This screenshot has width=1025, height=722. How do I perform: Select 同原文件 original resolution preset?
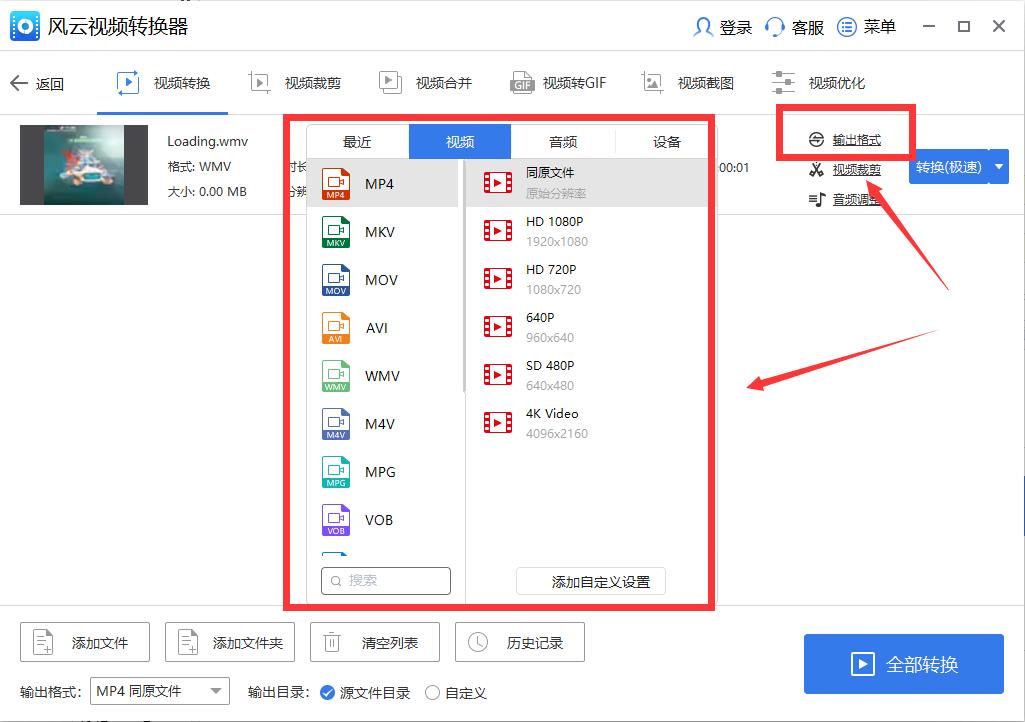(587, 183)
